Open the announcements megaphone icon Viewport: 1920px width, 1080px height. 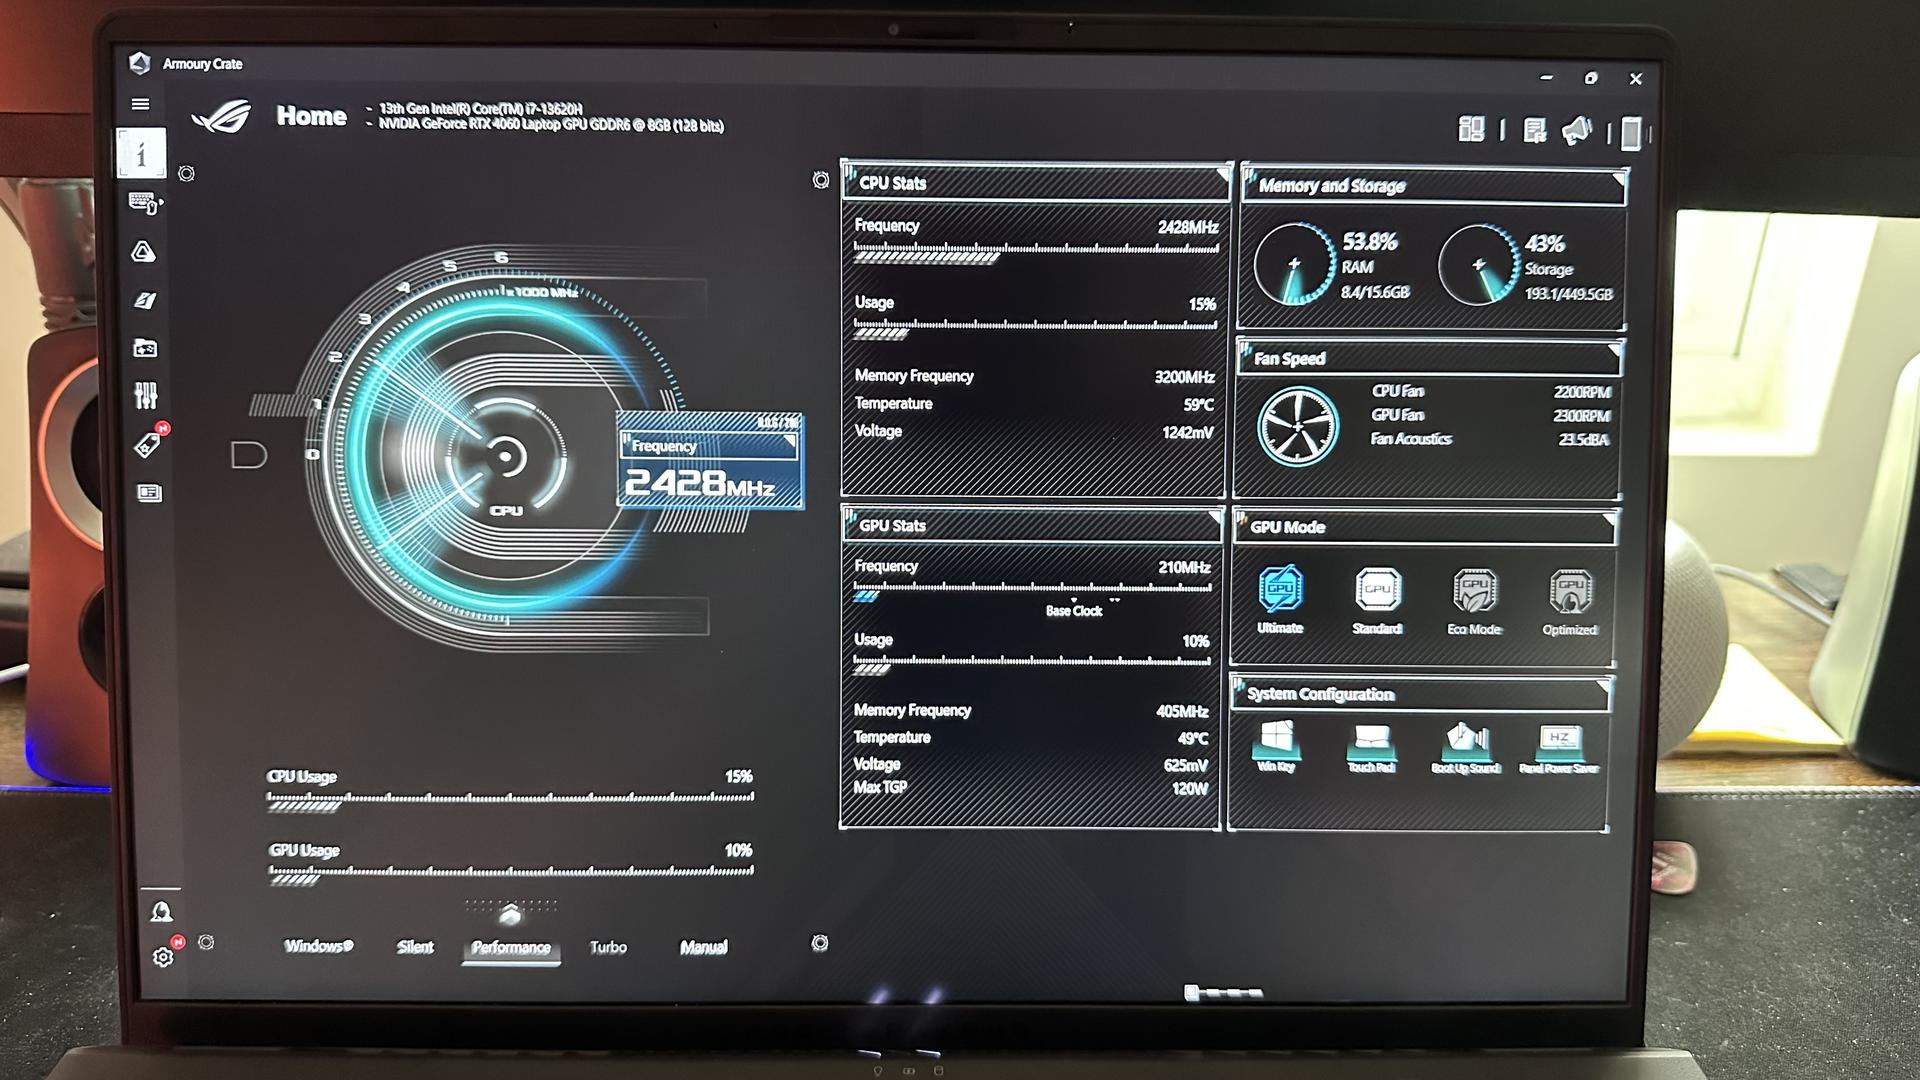pyautogui.click(x=1577, y=130)
